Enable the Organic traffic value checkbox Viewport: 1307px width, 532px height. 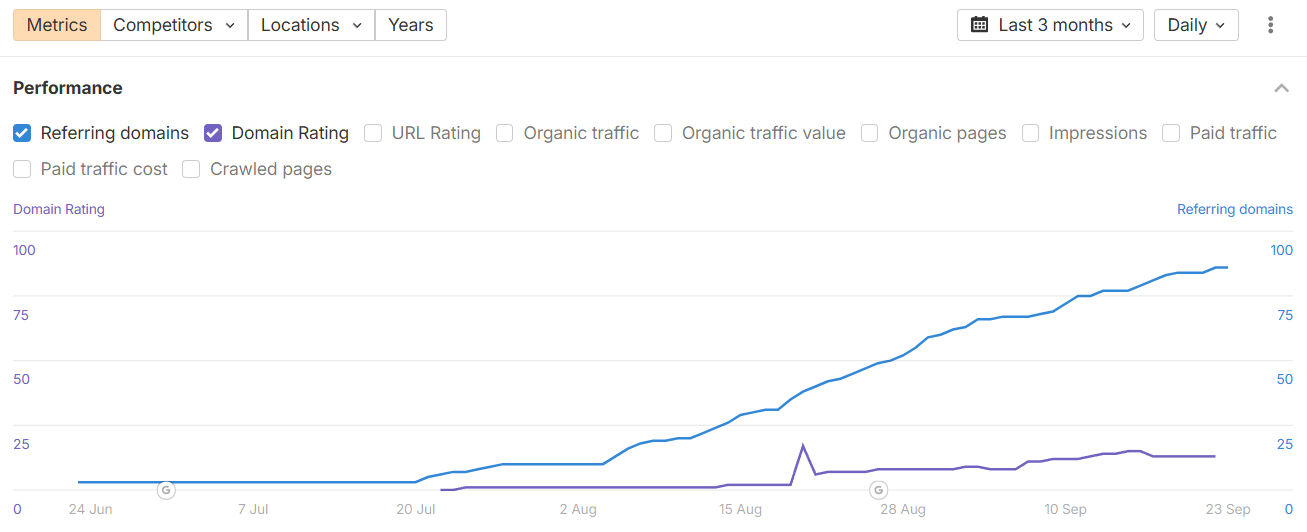pos(663,133)
